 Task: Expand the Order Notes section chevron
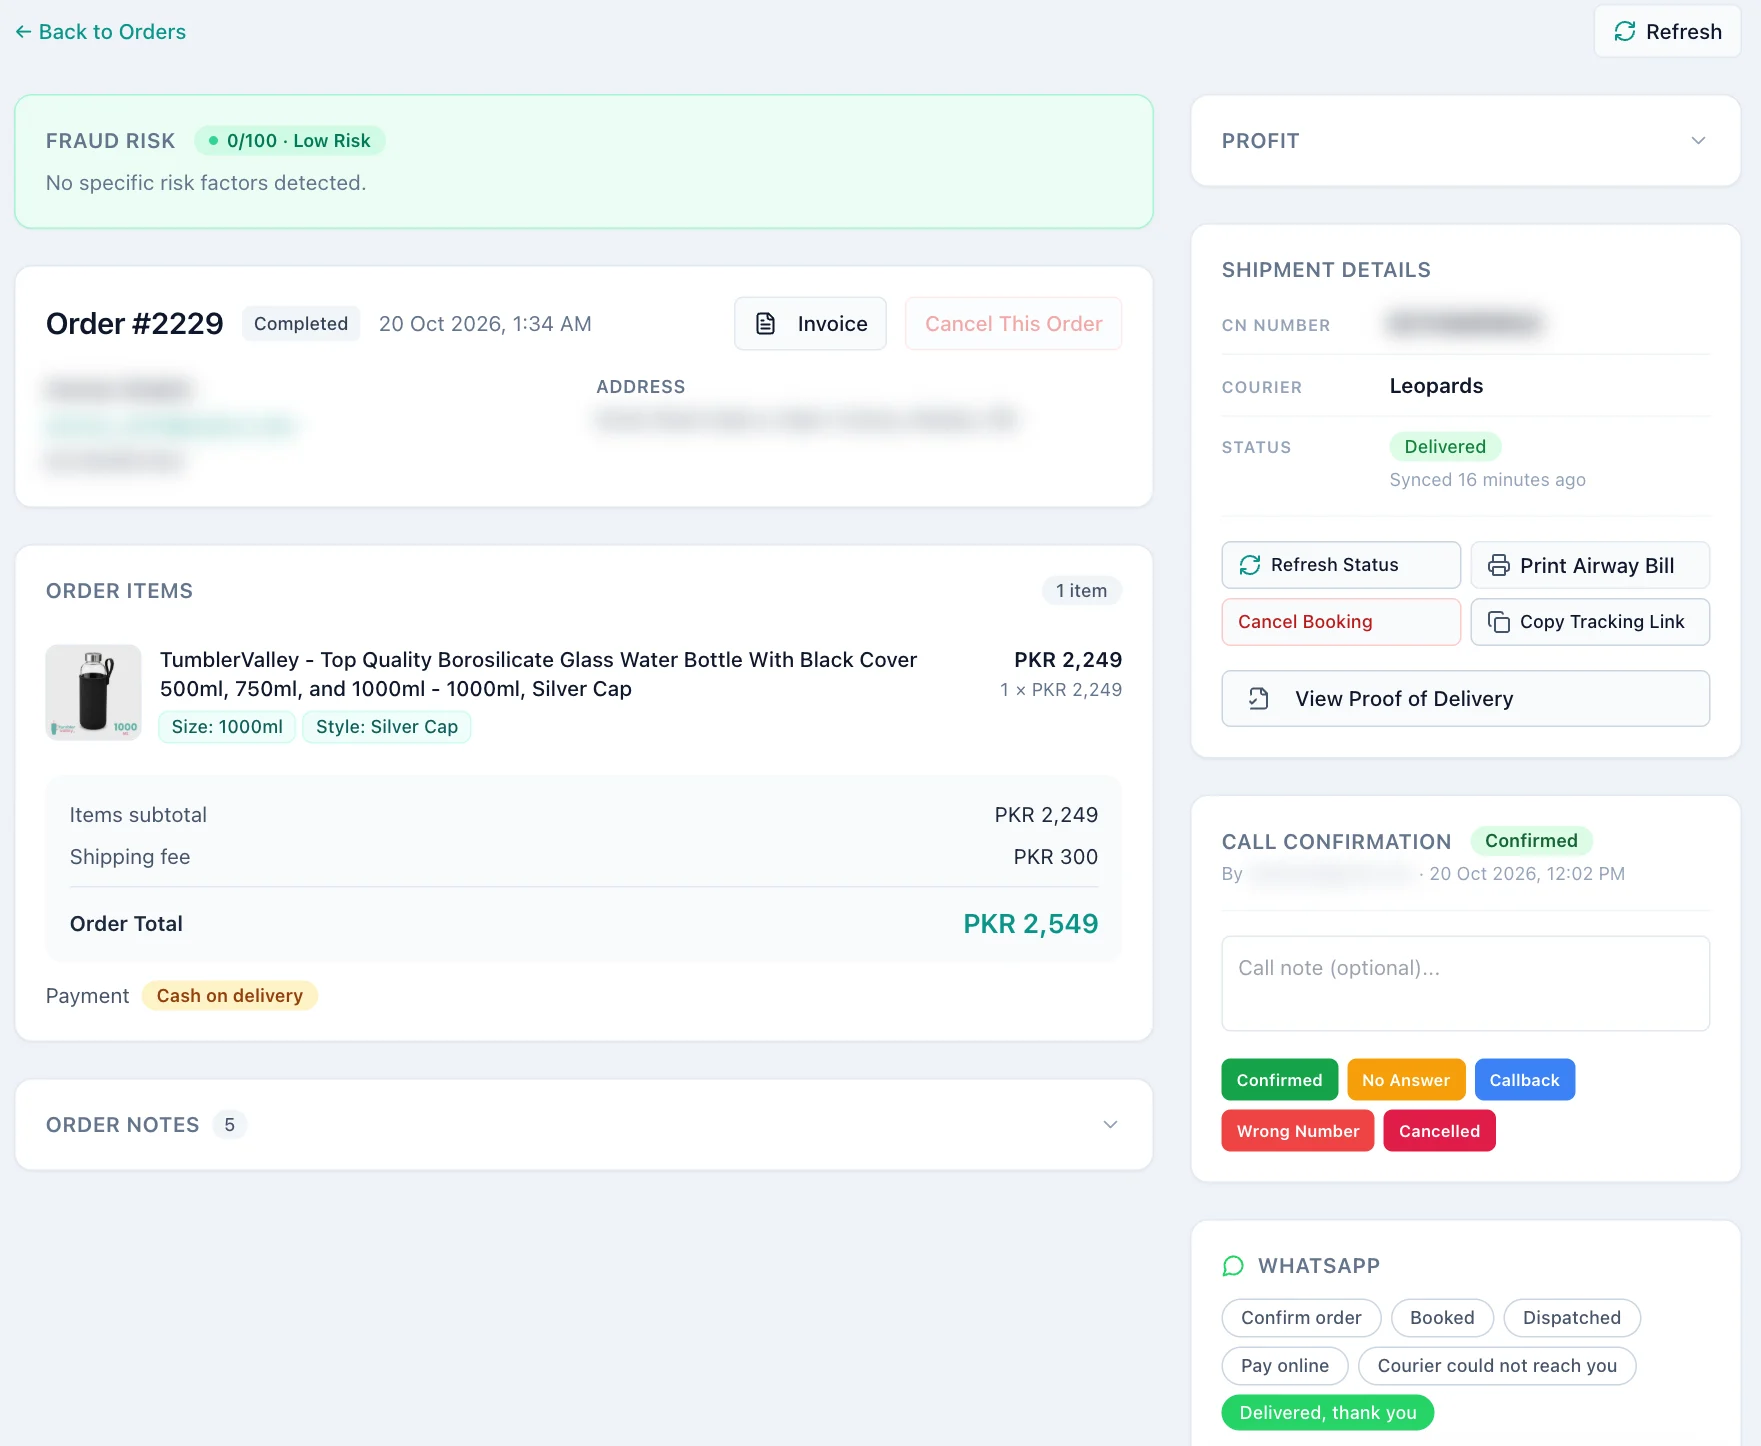pos(1110,1125)
